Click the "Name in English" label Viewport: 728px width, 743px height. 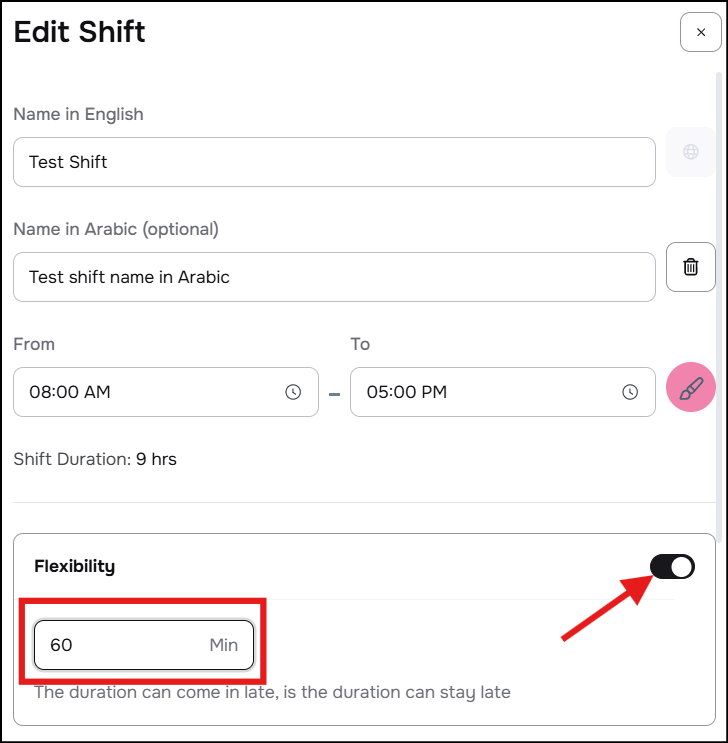78,114
